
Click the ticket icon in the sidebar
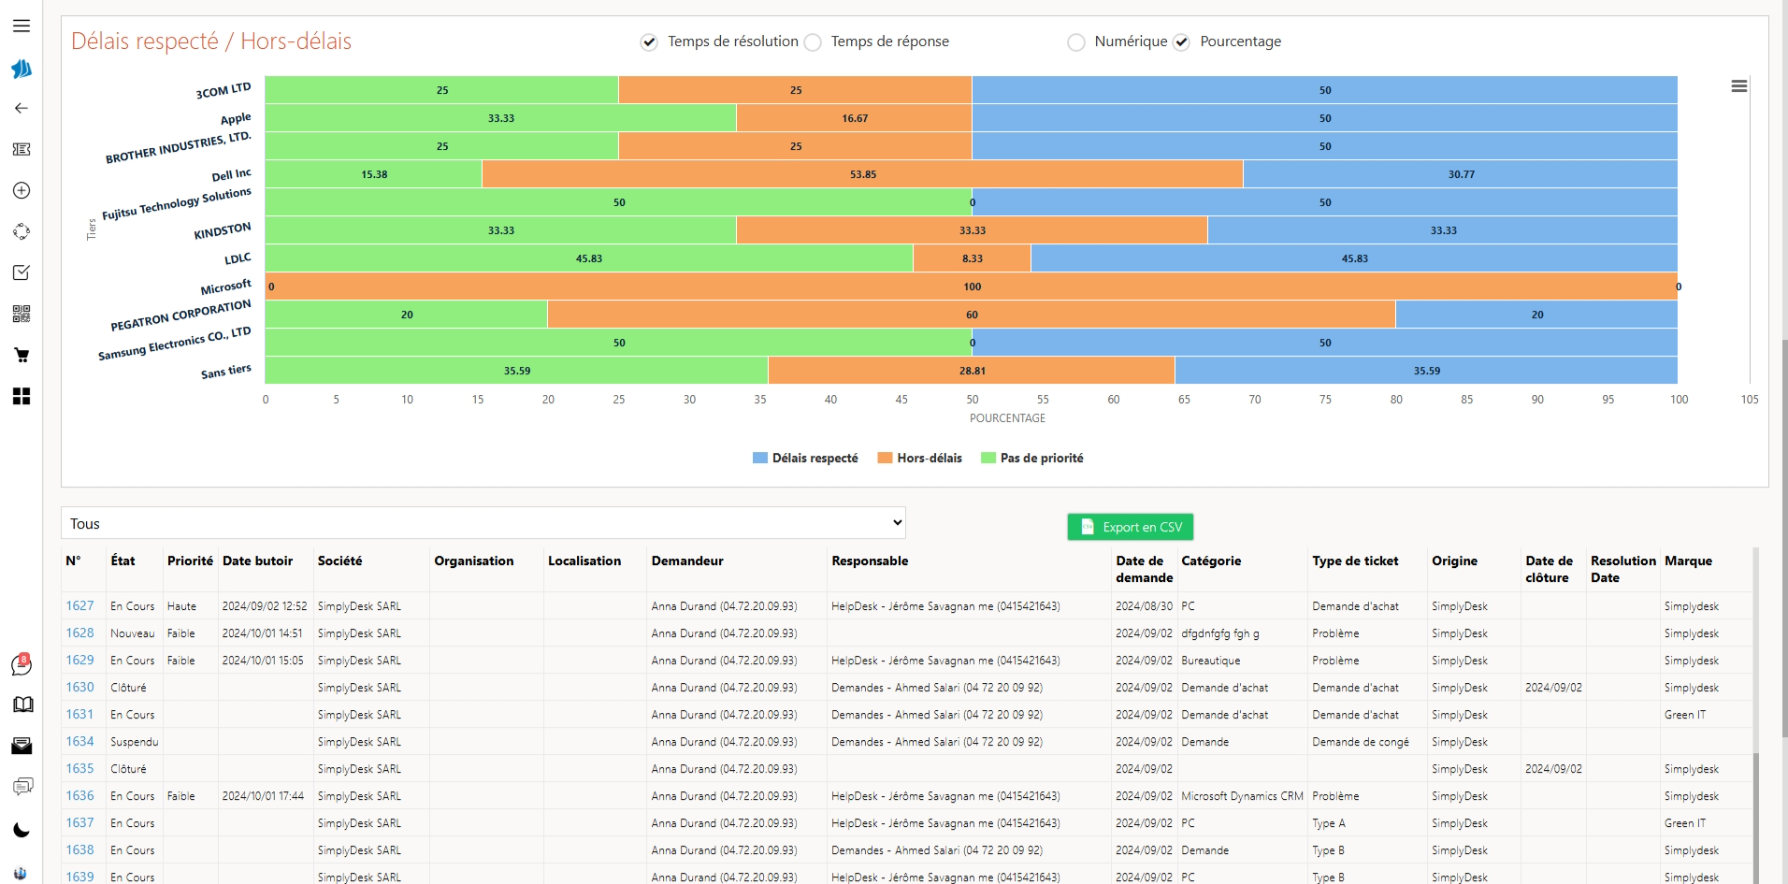tap(21, 149)
